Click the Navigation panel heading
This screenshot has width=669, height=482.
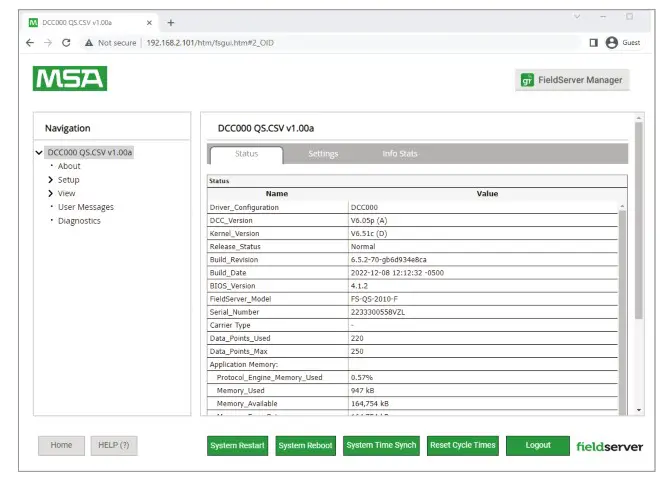point(67,128)
